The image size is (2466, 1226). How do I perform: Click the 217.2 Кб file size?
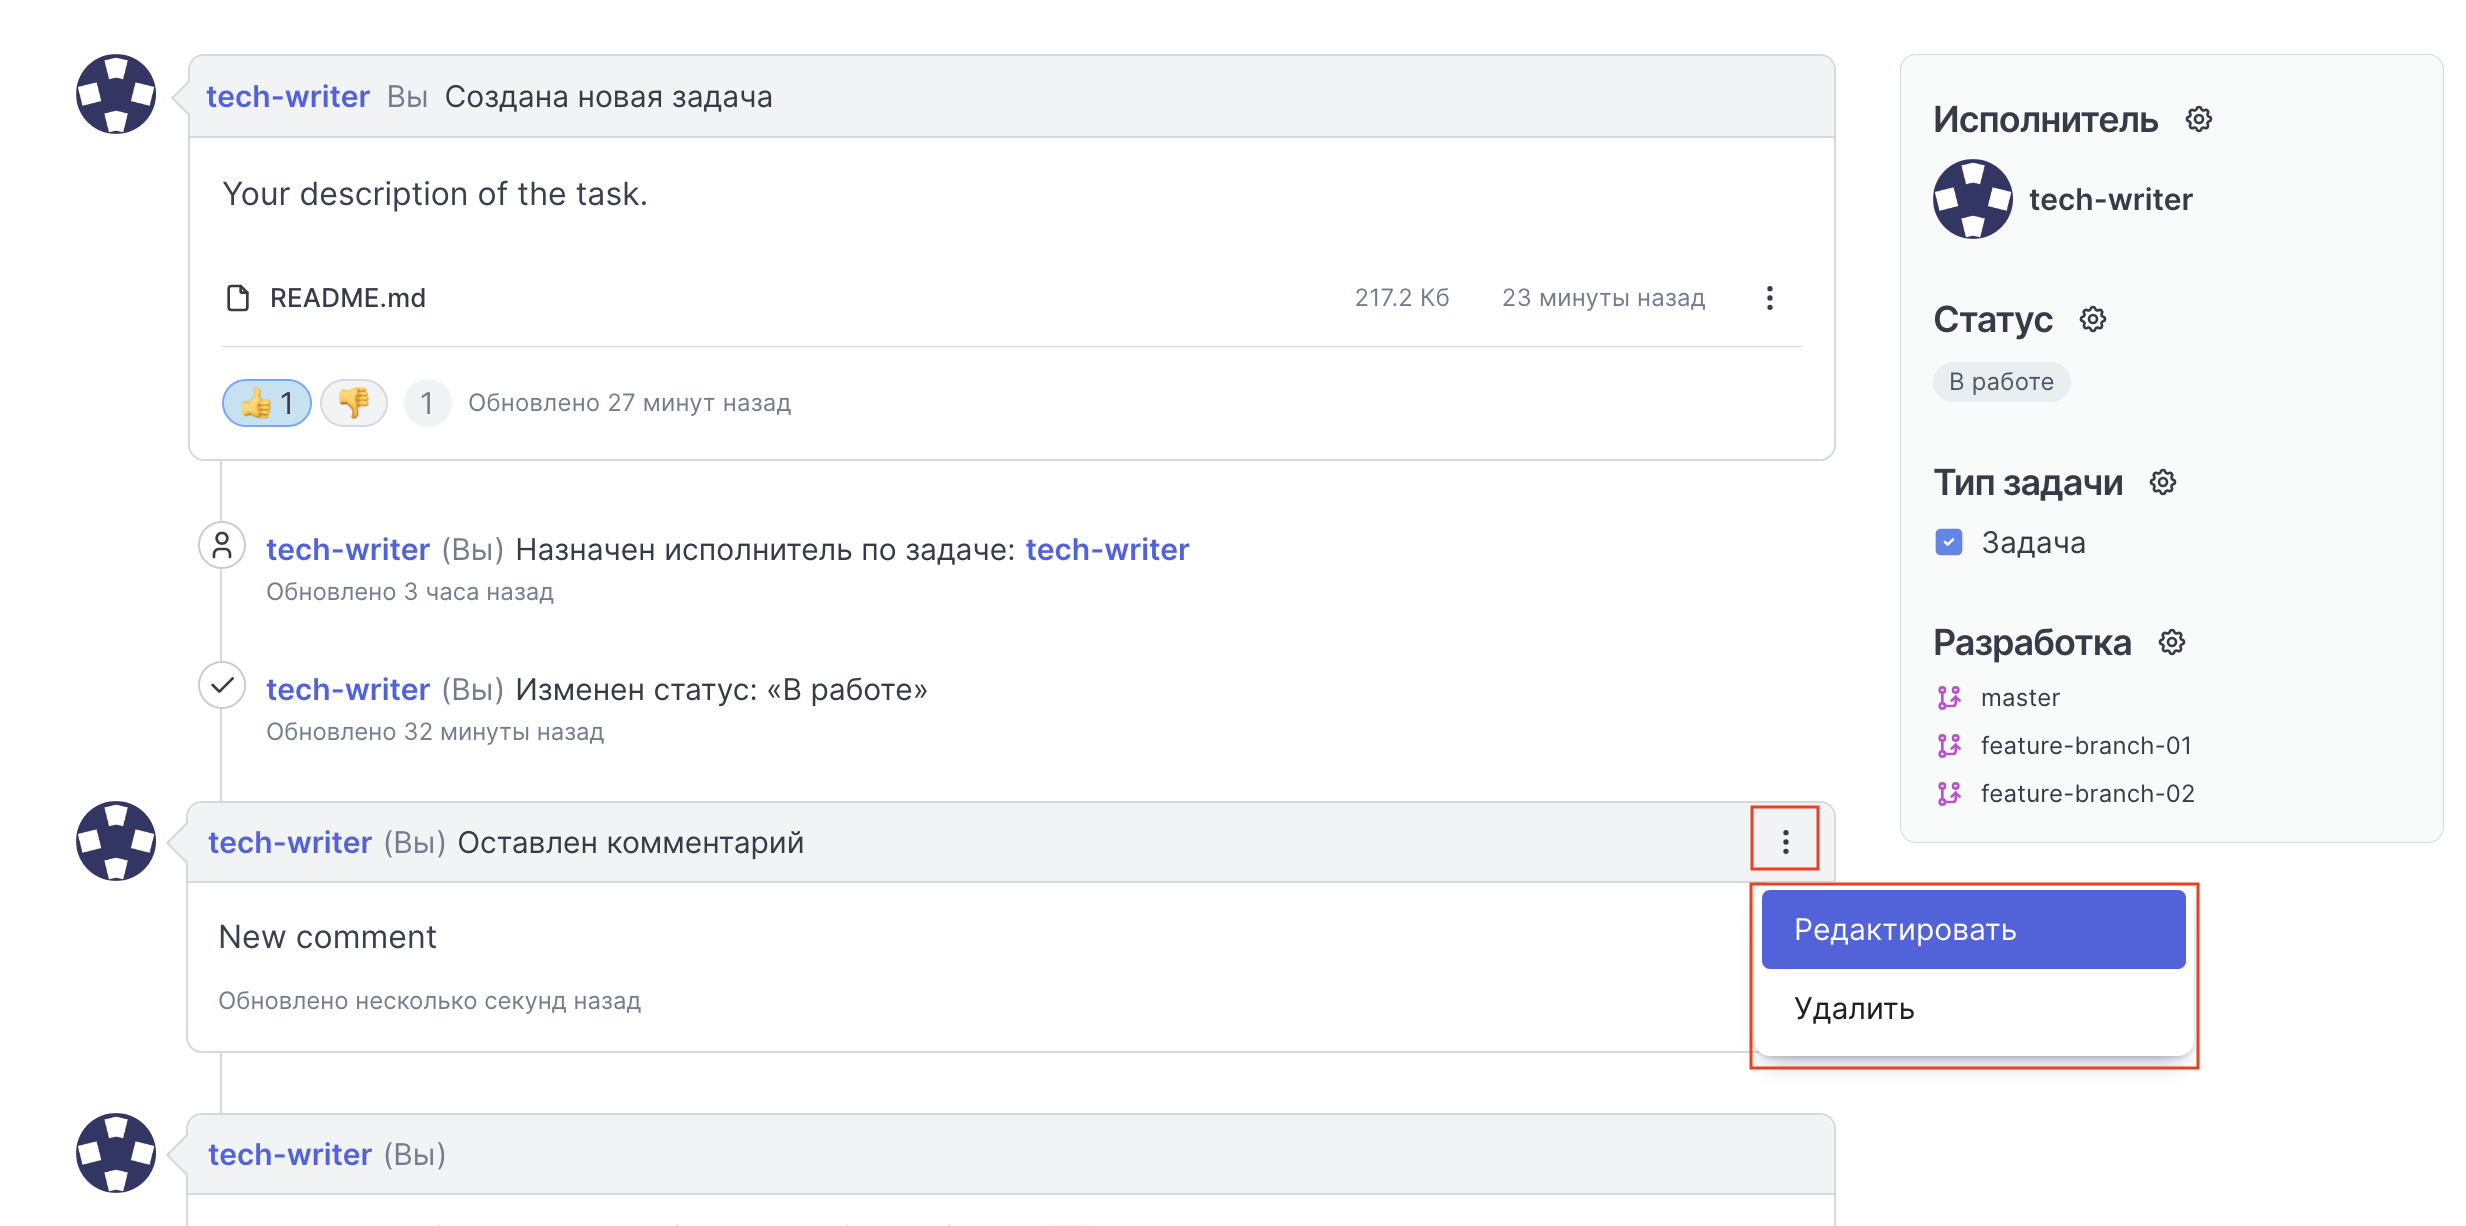pyautogui.click(x=1402, y=298)
